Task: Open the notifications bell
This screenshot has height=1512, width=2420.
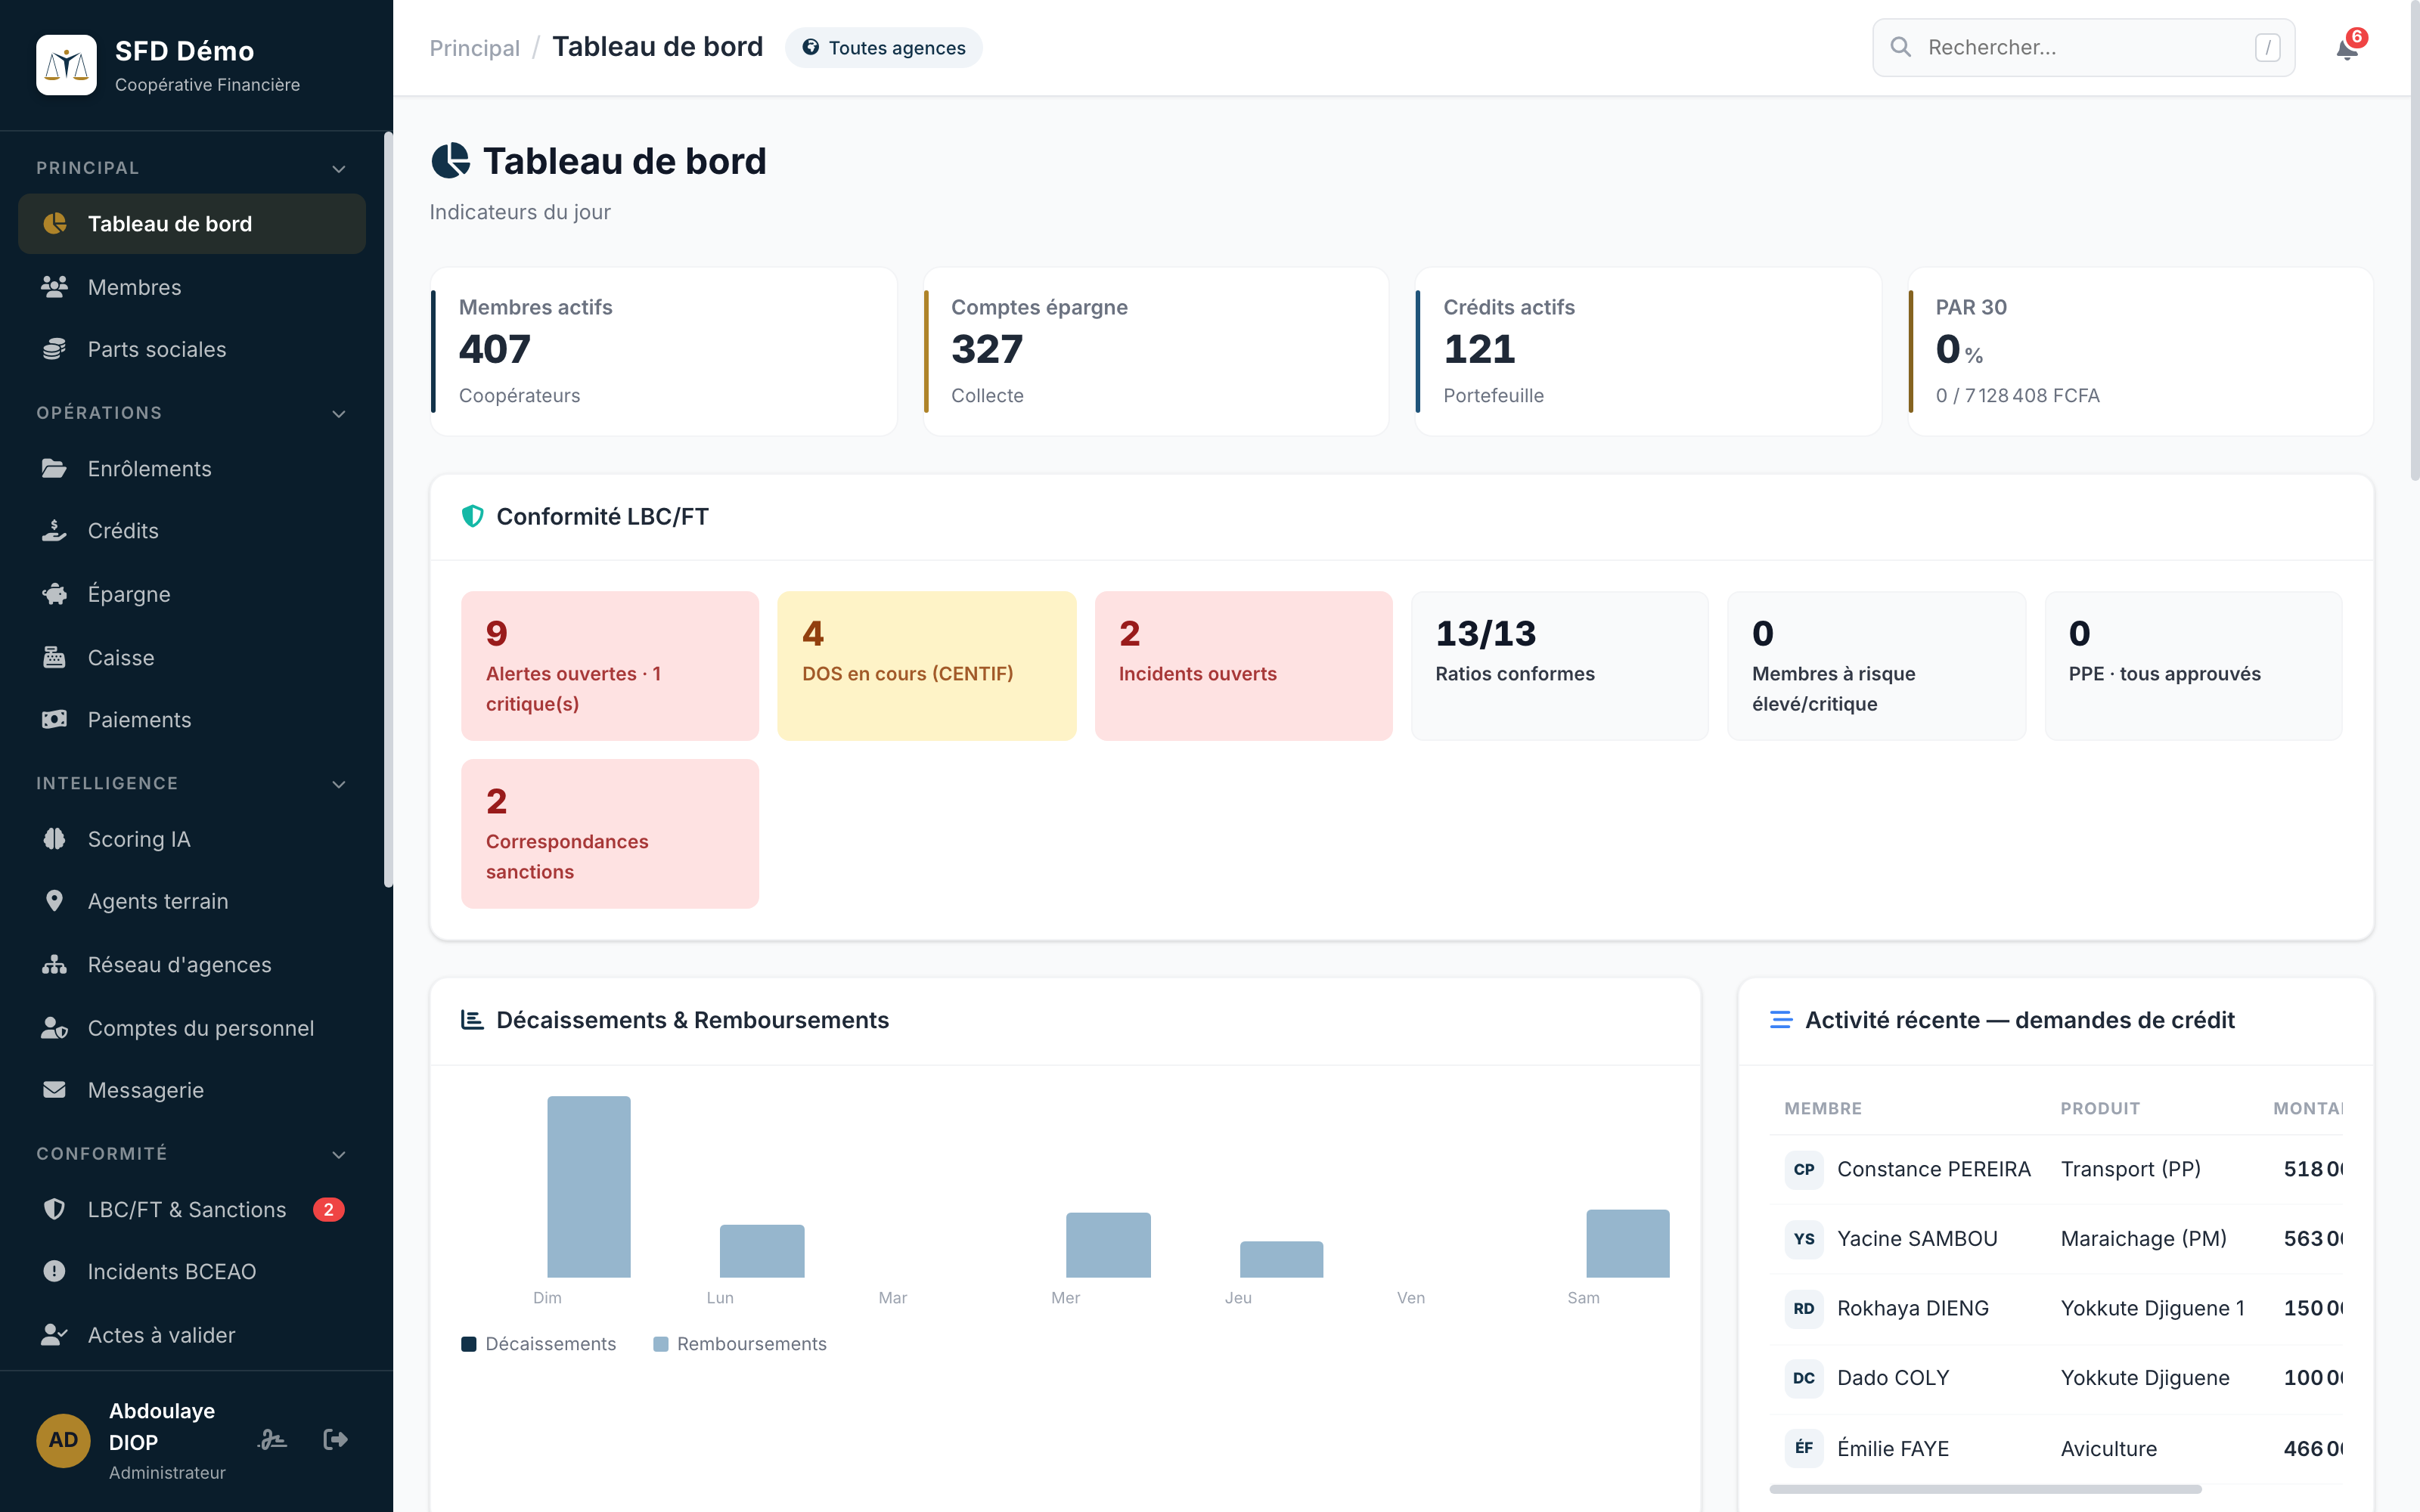Action: 2346,48
